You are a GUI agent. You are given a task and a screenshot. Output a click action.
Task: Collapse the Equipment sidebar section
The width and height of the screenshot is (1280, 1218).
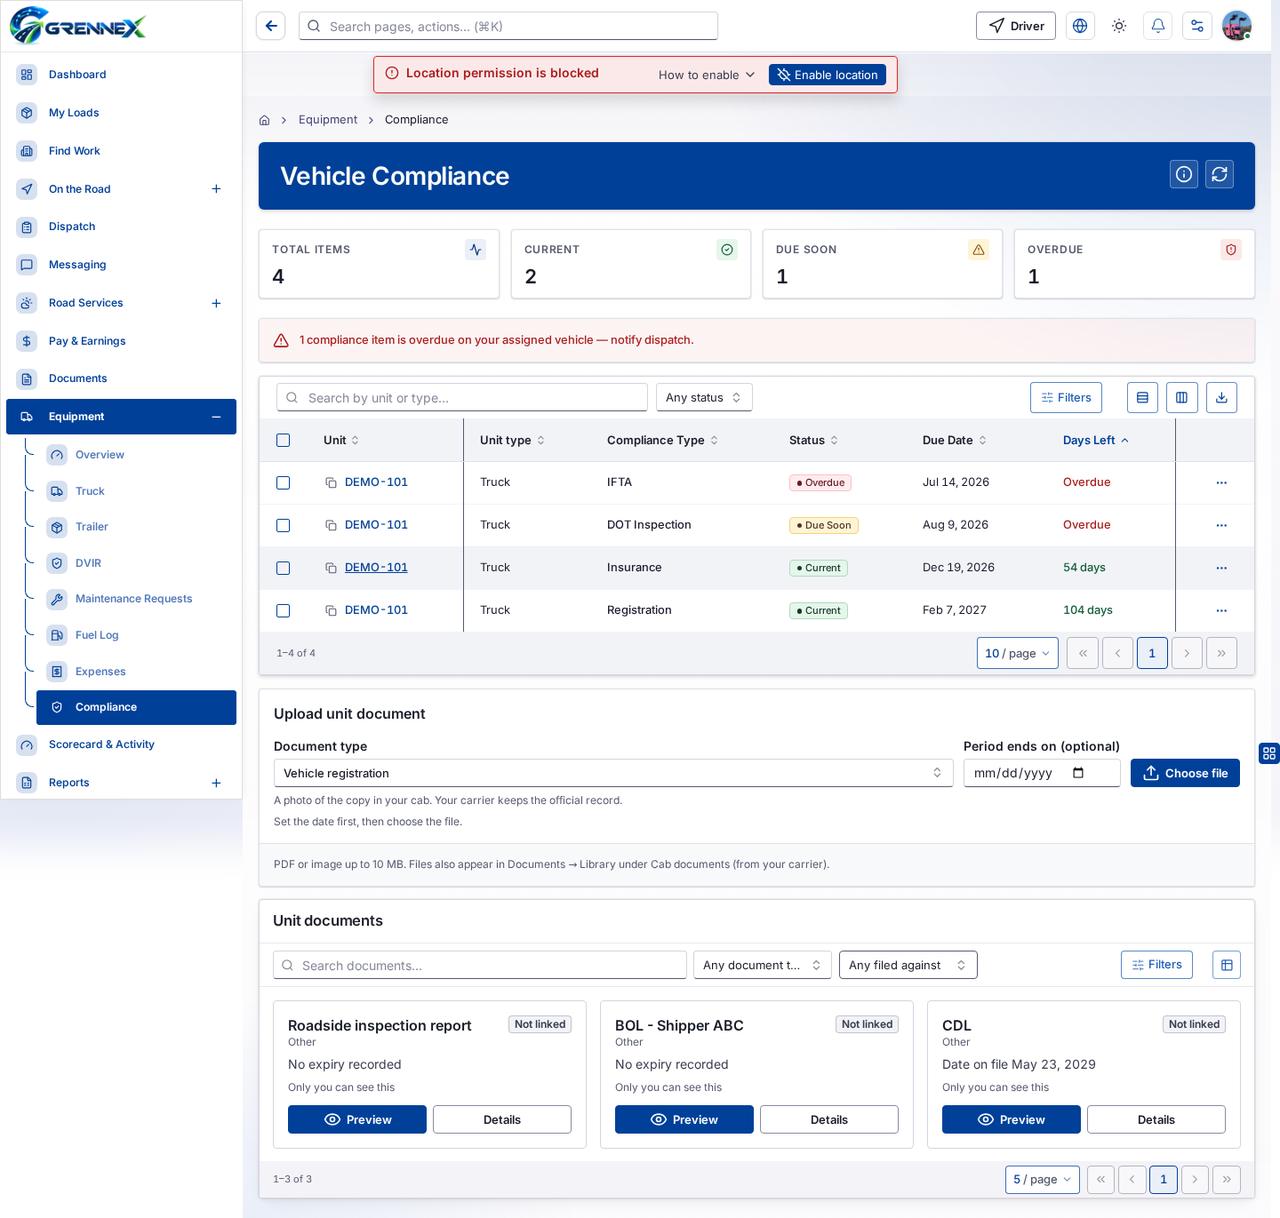pyautogui.click(x=216, y=417)
